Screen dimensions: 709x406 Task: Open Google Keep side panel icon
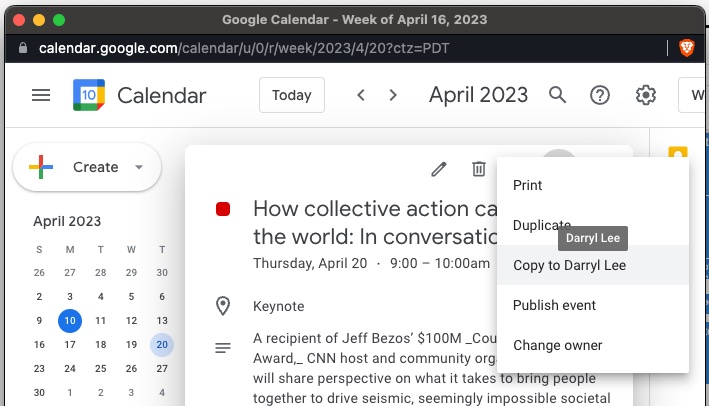(677, 152)
